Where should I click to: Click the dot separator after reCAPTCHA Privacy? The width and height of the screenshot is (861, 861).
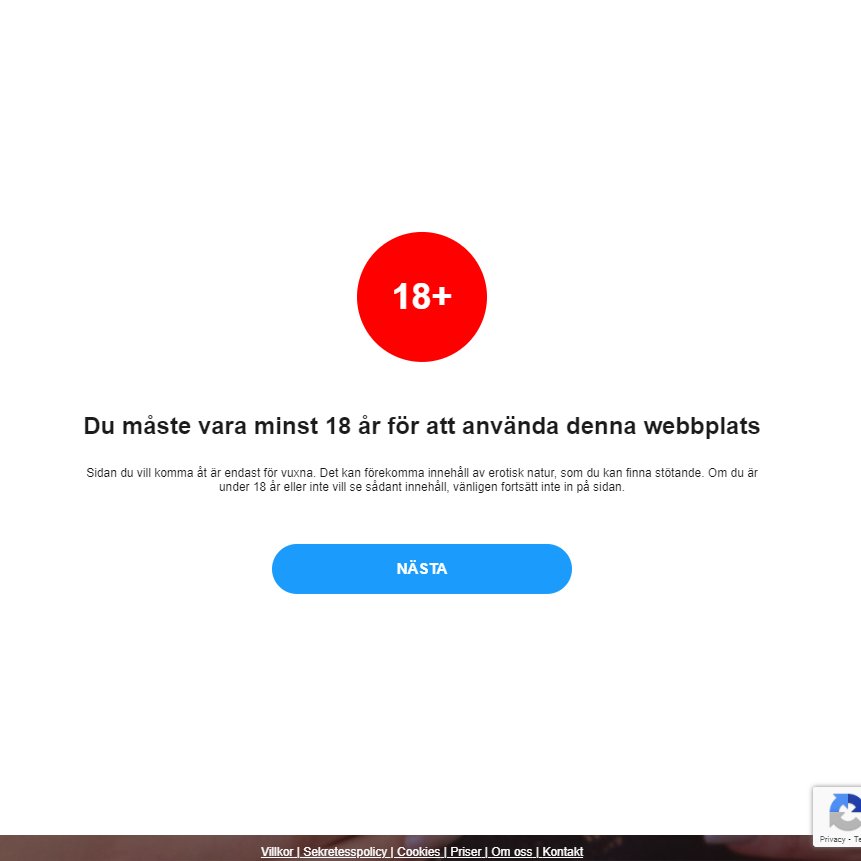pos(849,840)
